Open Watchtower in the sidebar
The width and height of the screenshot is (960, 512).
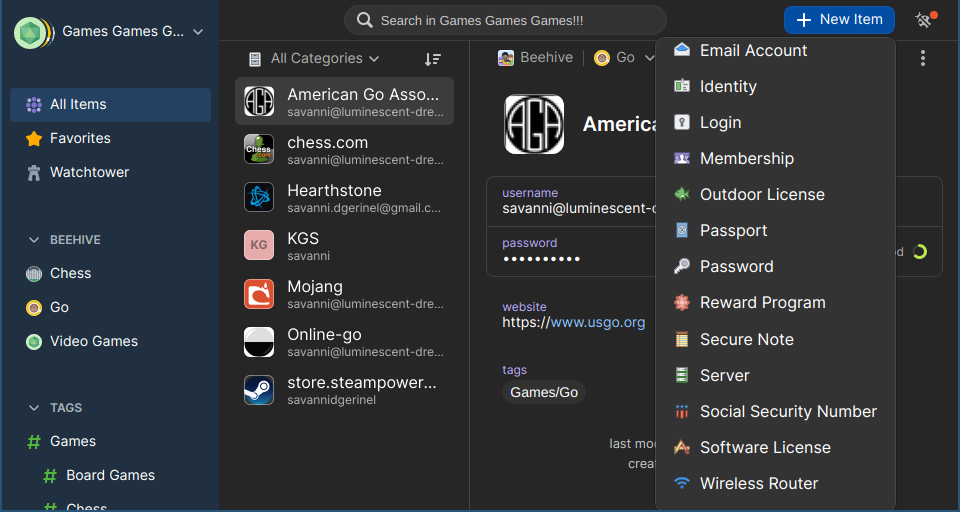(110, 173)
